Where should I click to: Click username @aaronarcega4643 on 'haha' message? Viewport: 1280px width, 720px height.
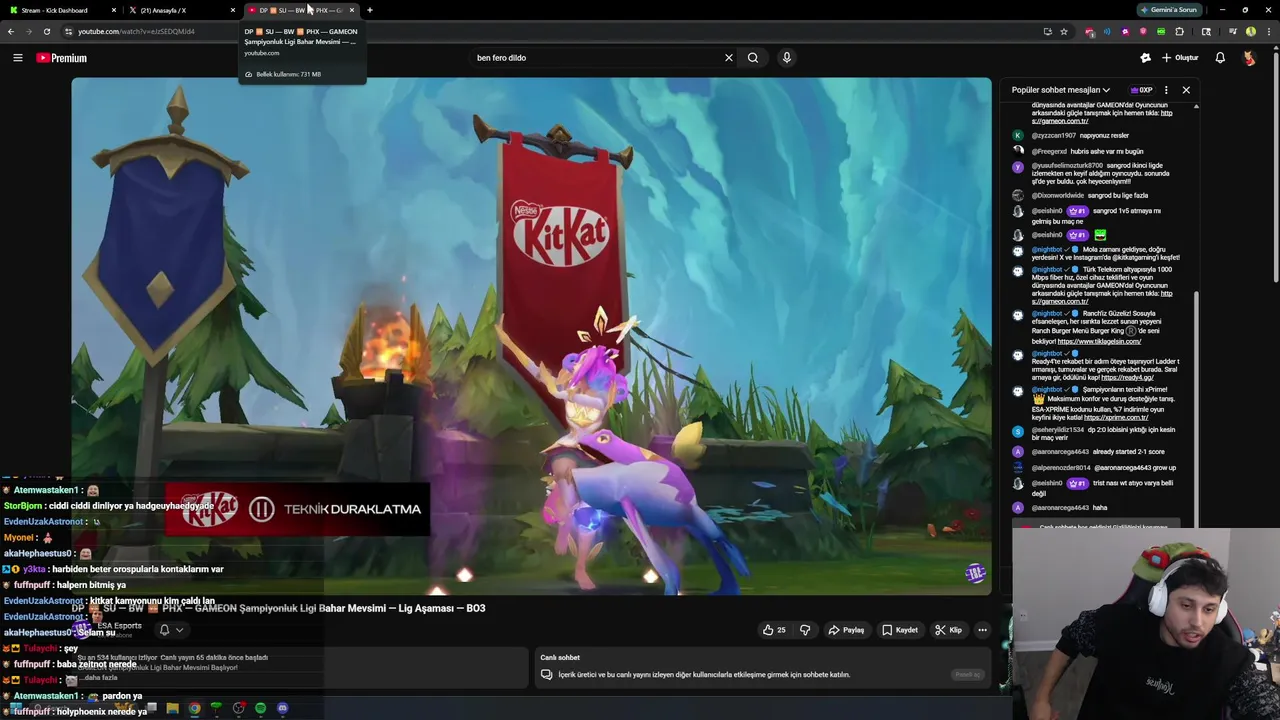[1059, 507]
